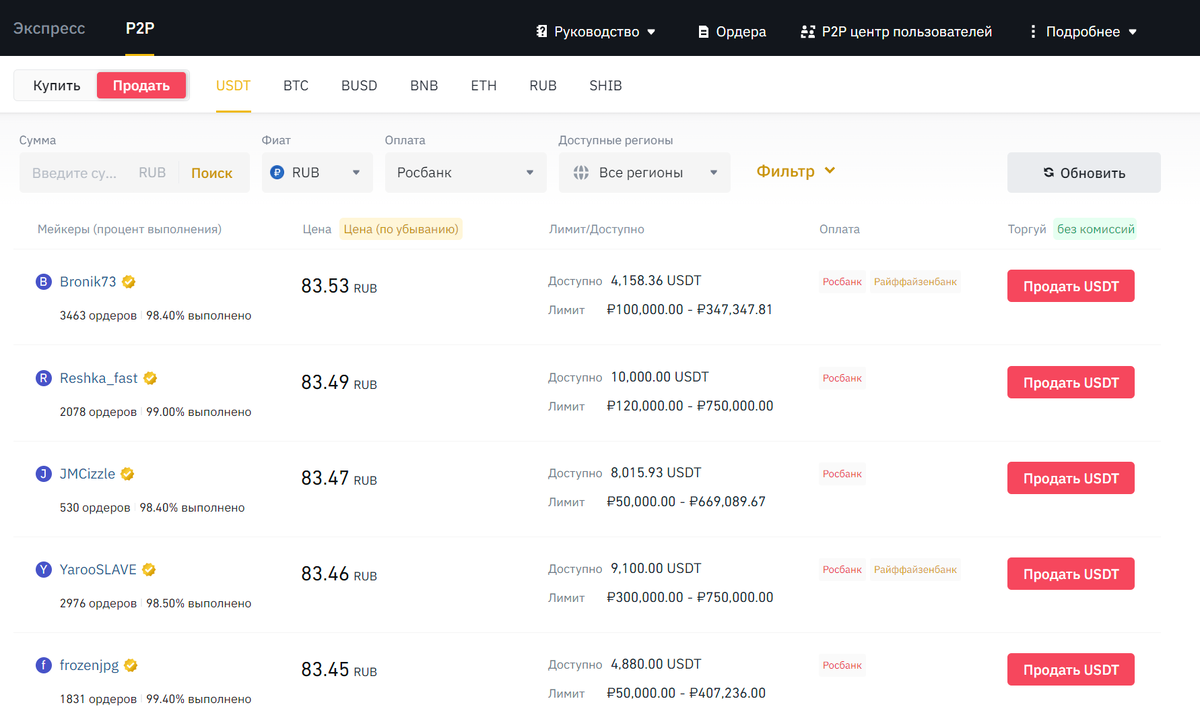Open Ордера page
Screen dimensions: 1200x728
tap(732, 32)
